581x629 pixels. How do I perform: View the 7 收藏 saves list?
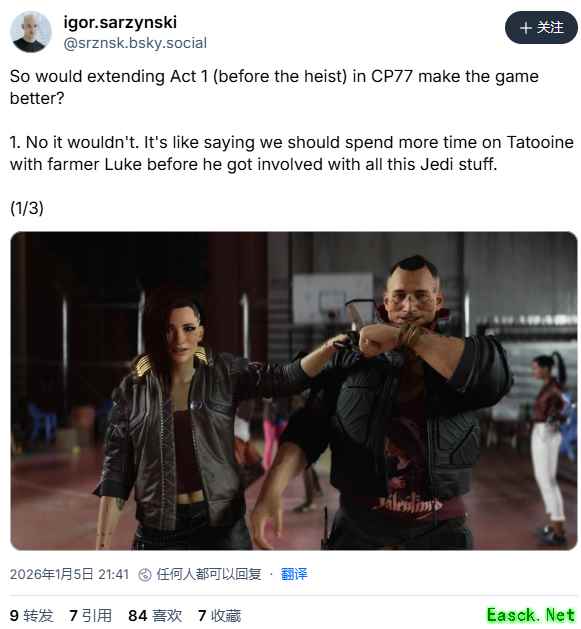pyautogui.click(x=219, y=615)
